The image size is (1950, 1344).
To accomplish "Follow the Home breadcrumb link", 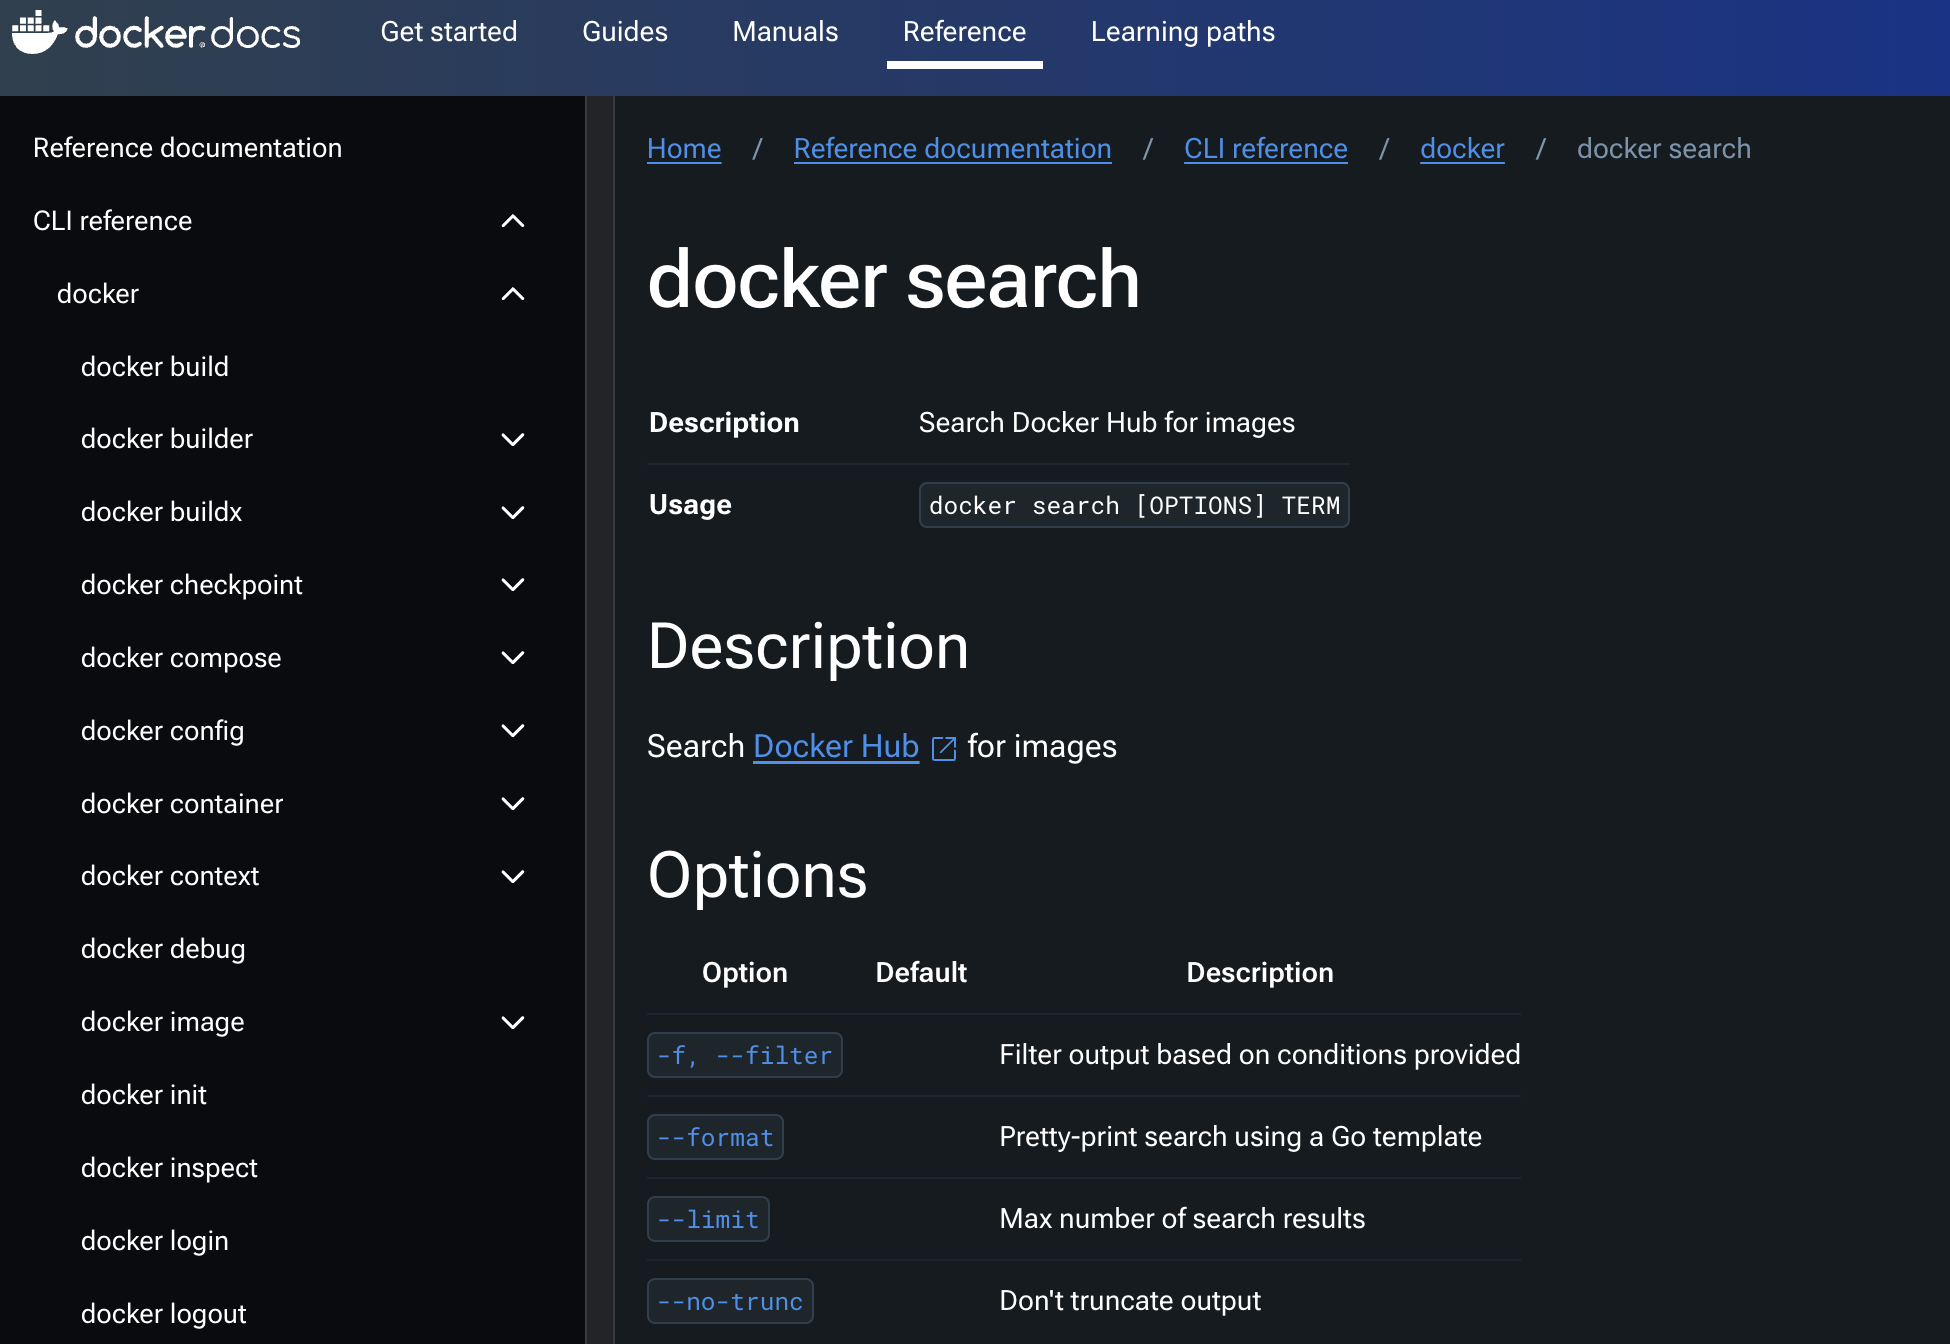I will click(684, 149).
